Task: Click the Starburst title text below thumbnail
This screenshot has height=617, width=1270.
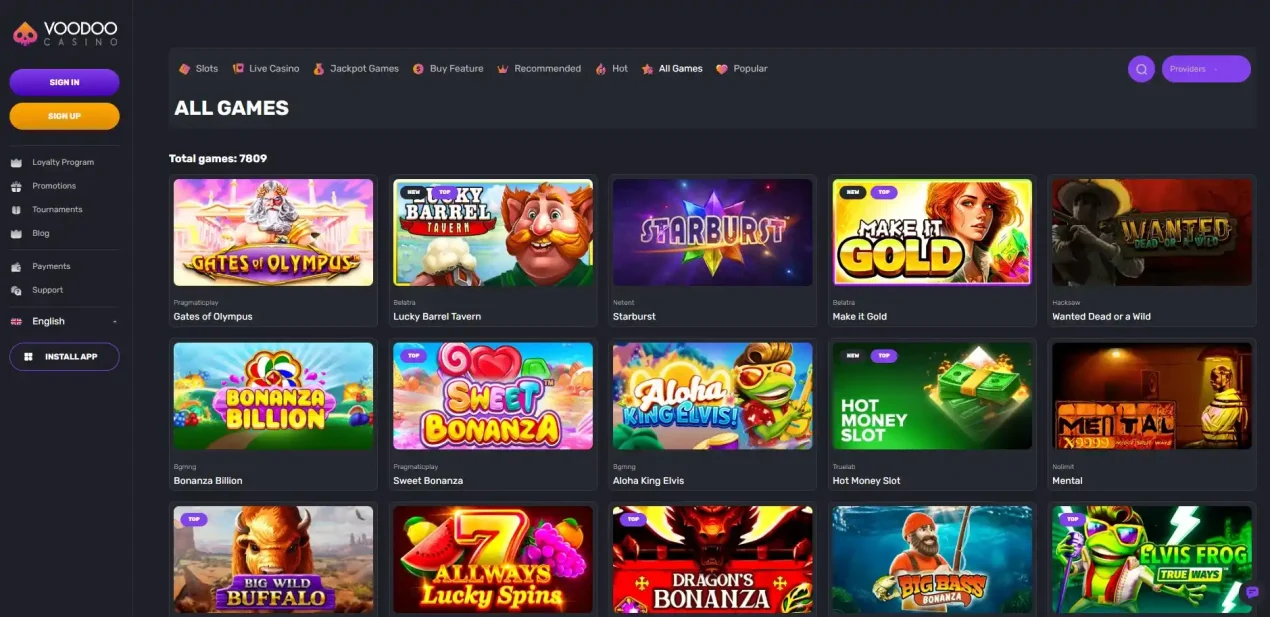Action: (634, 316)
